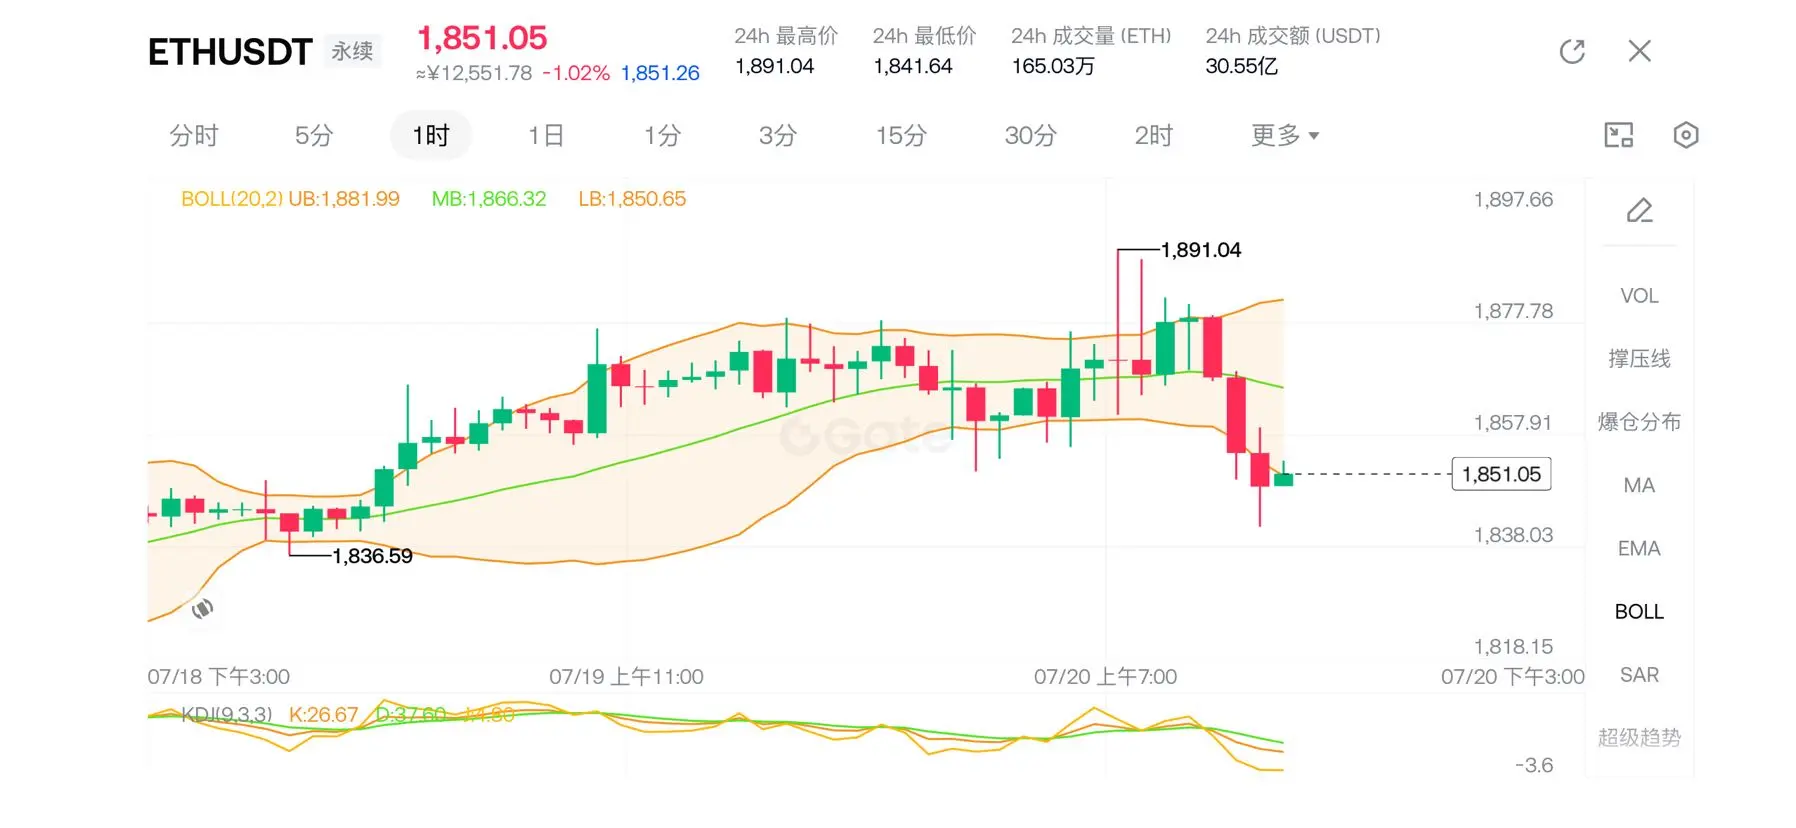The height and width of the screenshot is (828, 1796).
Task: Click the 1,836.59 low marker on chart
Action: 372,556
